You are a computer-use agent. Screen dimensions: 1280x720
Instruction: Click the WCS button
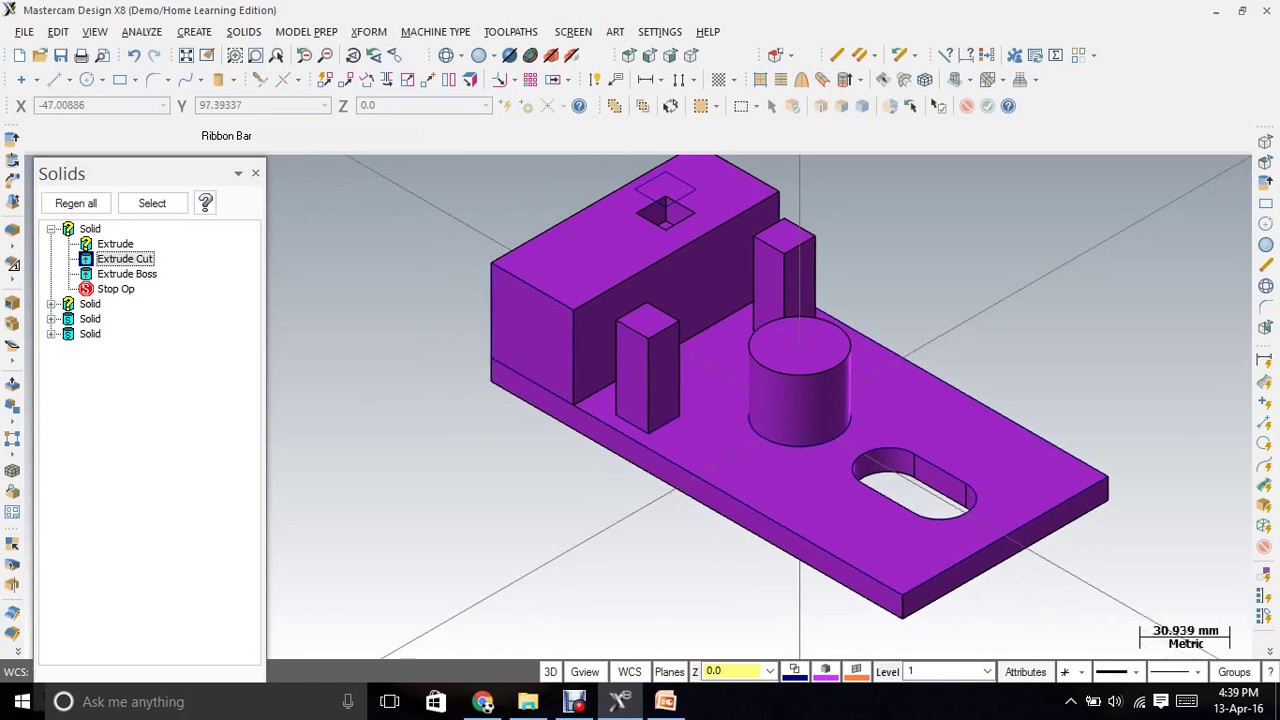629,672
